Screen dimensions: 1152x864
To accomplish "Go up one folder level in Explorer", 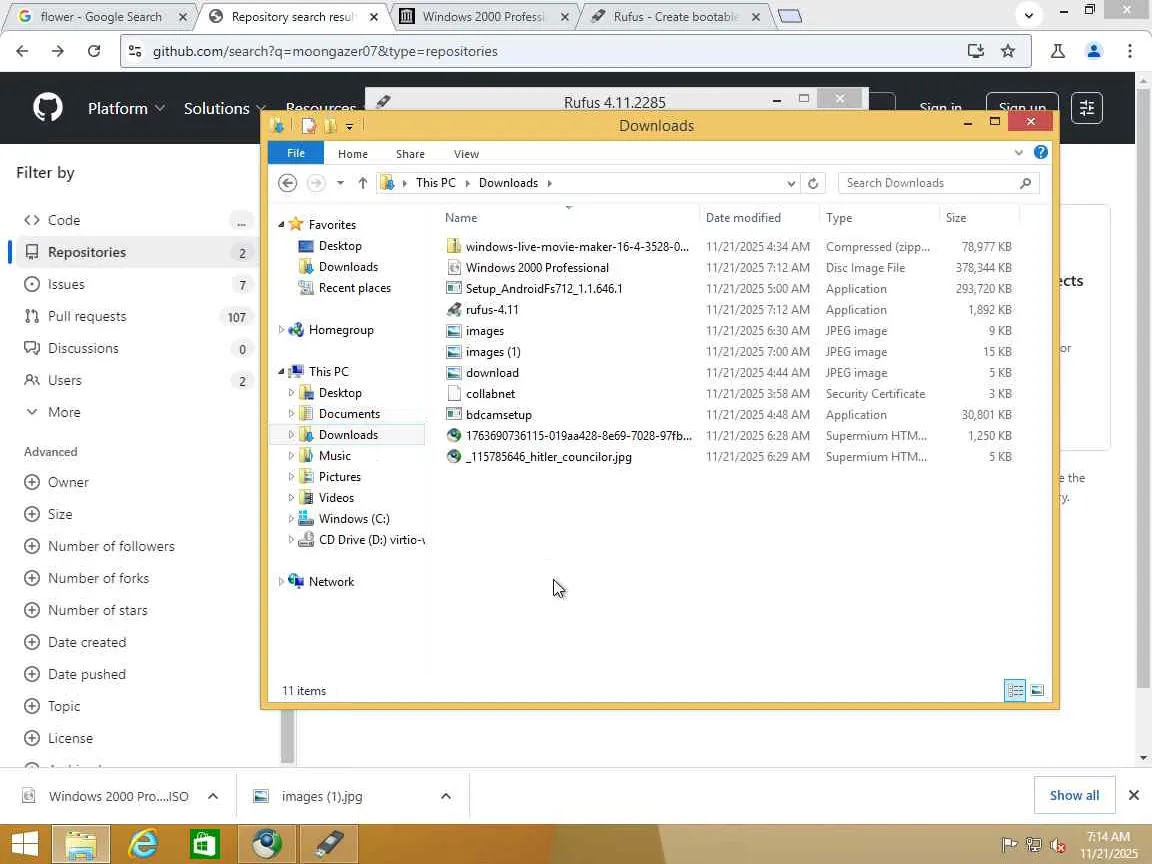I will tap(362, 183).
